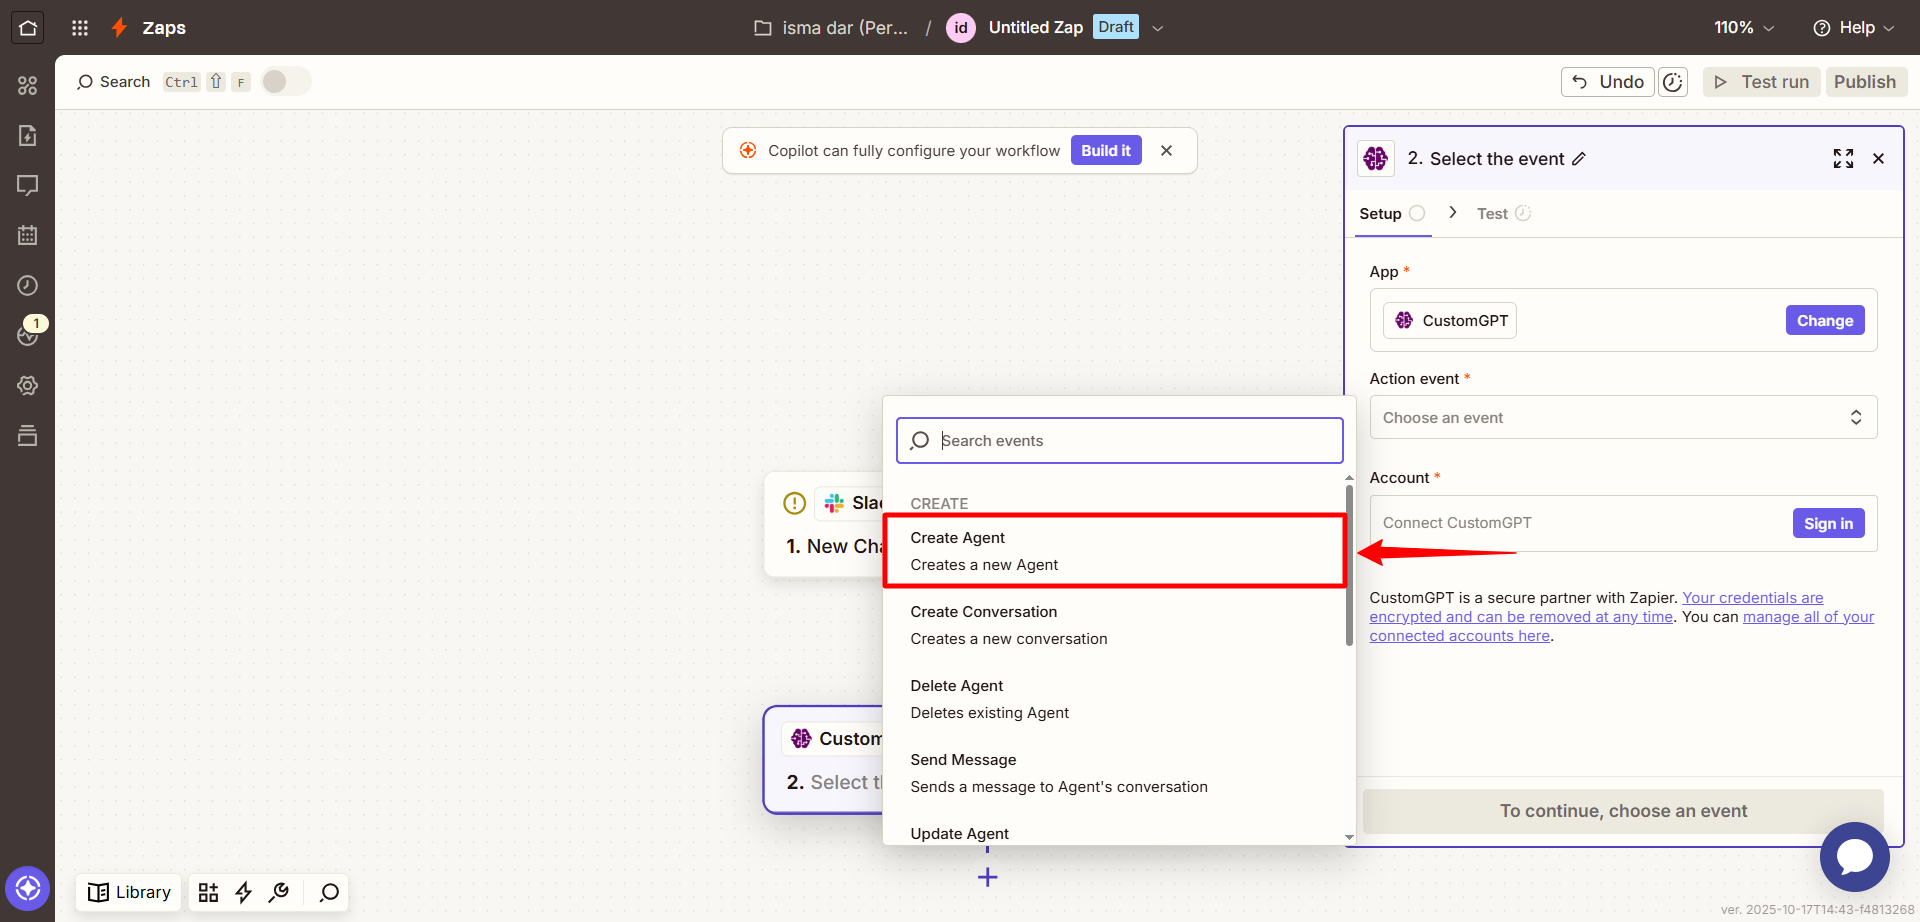Select the Slack New Channel step card

click(823, 525)
